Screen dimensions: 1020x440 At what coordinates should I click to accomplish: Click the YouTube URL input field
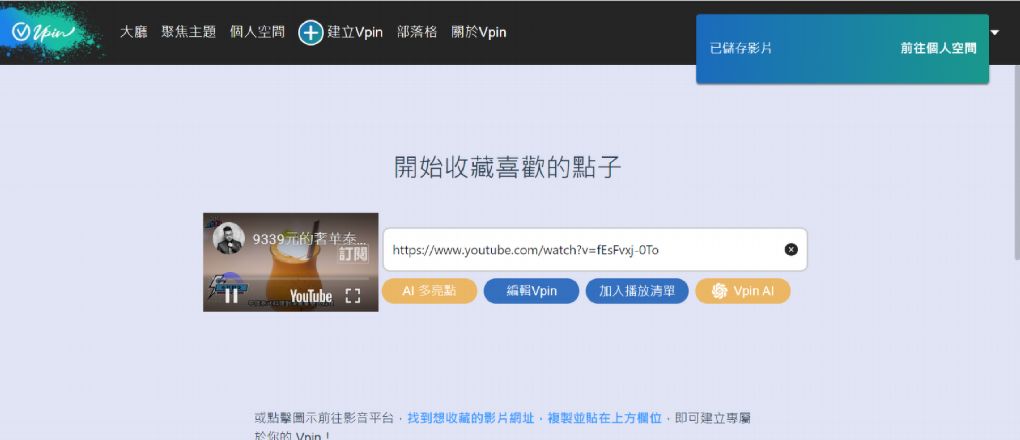pos(595,249)
